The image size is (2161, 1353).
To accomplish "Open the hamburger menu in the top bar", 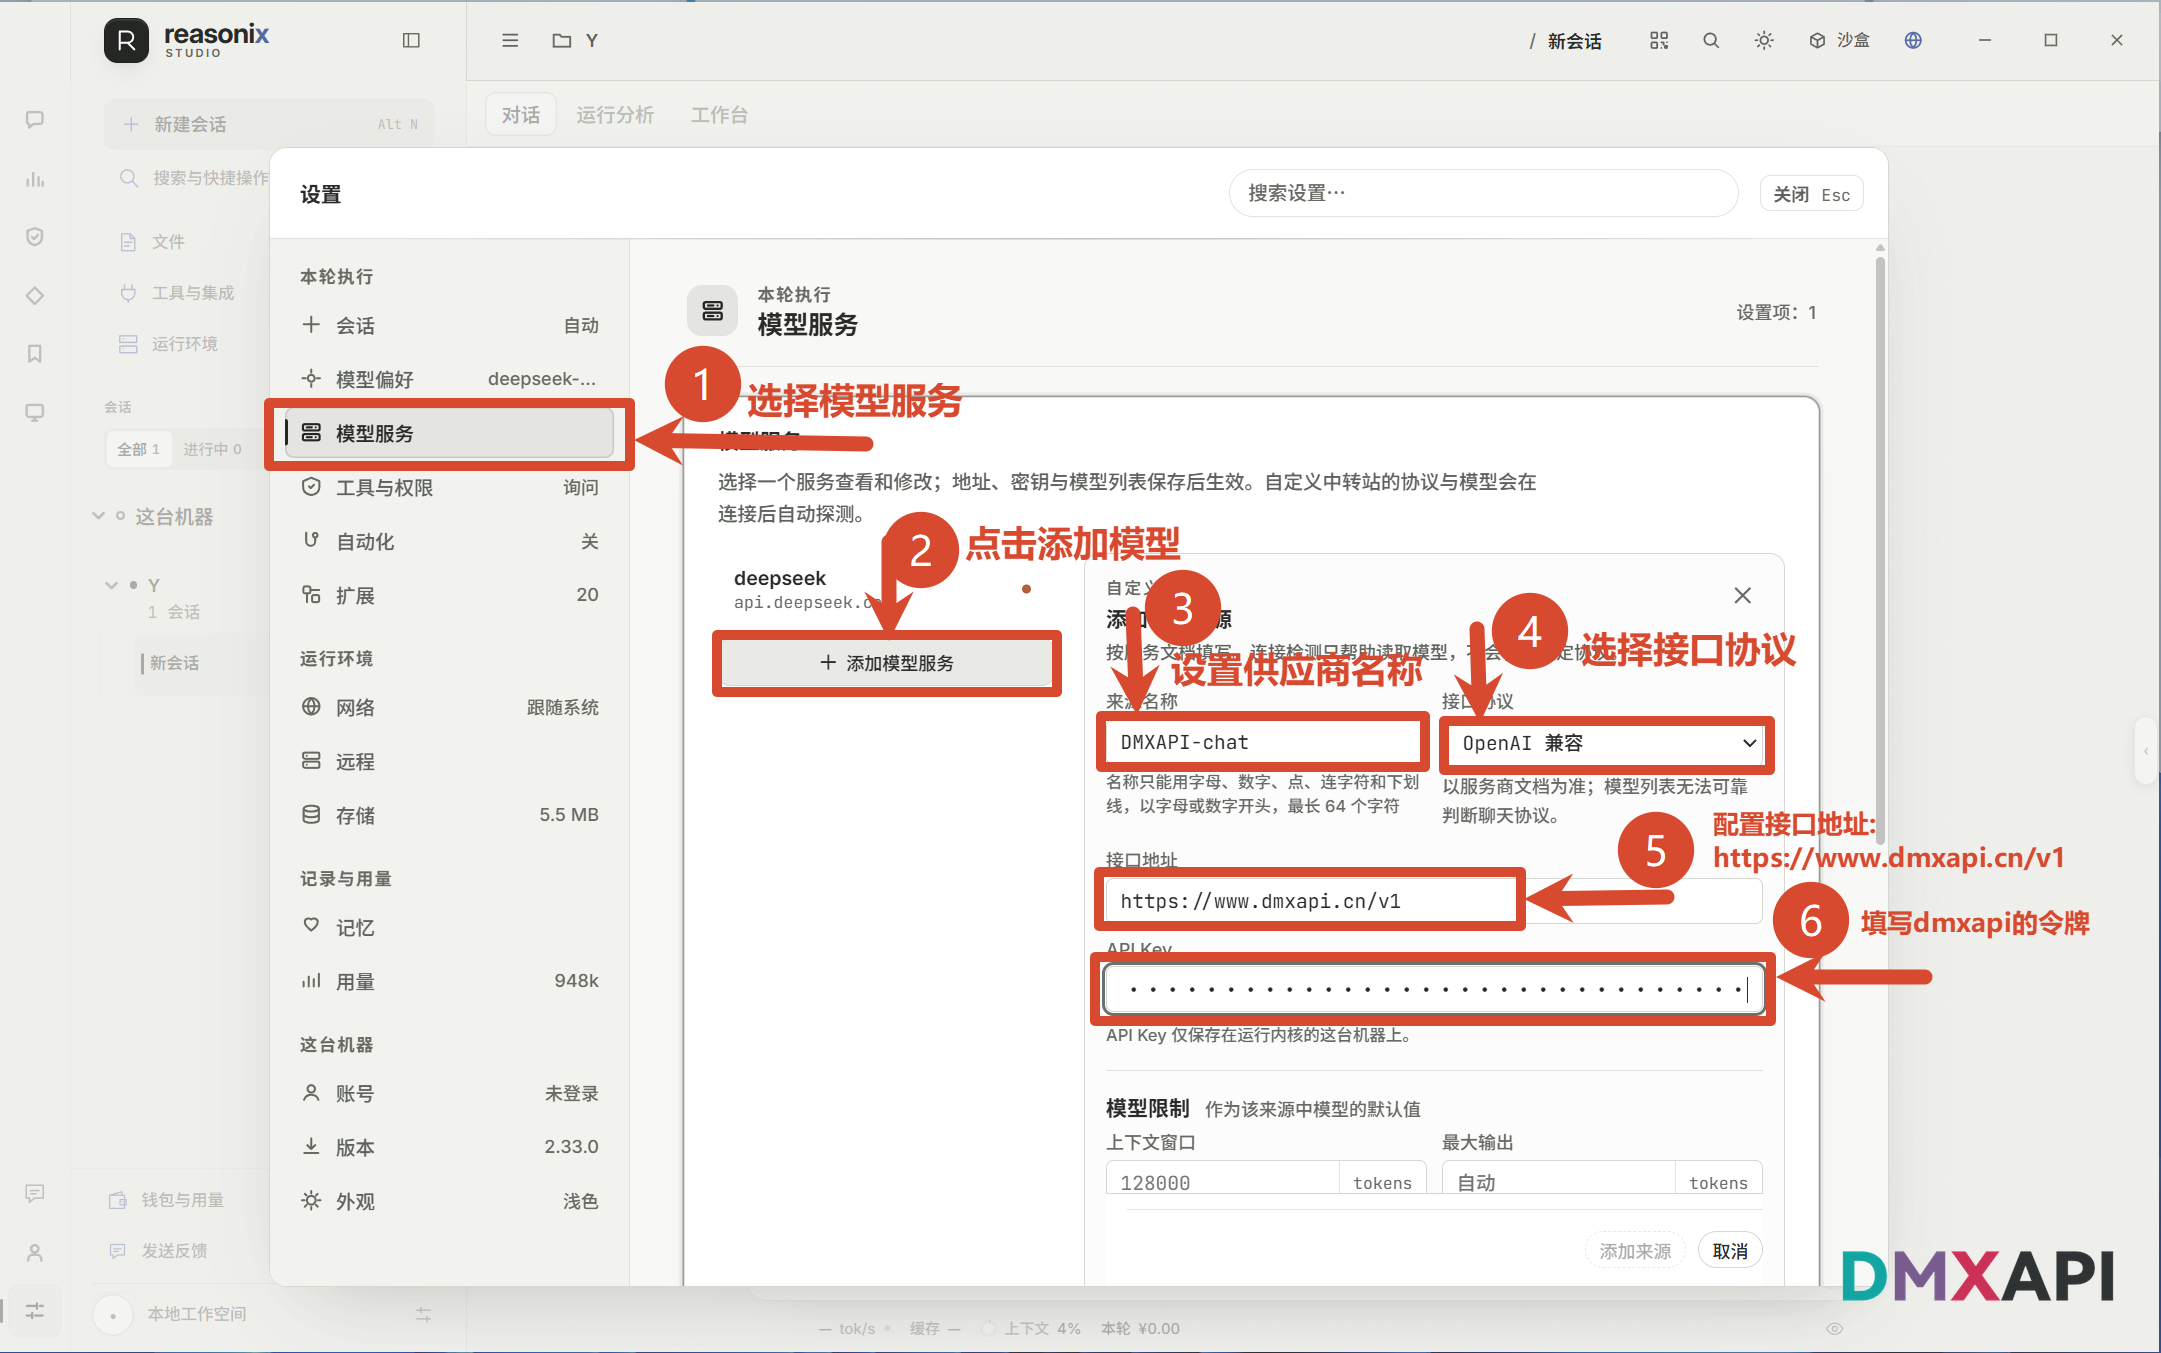I will [510, 40].
